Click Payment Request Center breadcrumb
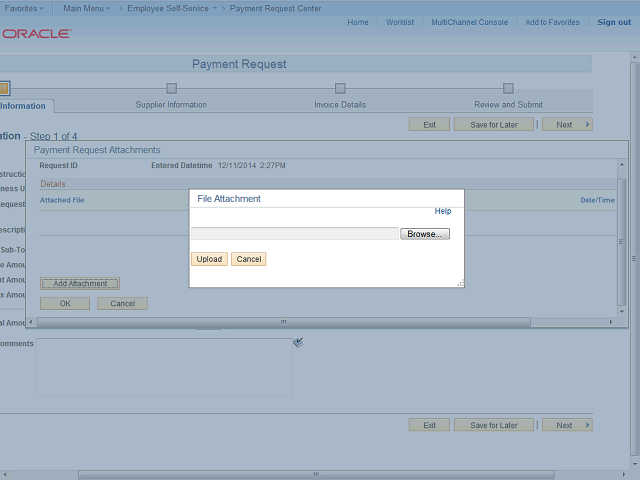Viewport: 640px width, 480px height. pyautogui.click(x=276, y=8)
